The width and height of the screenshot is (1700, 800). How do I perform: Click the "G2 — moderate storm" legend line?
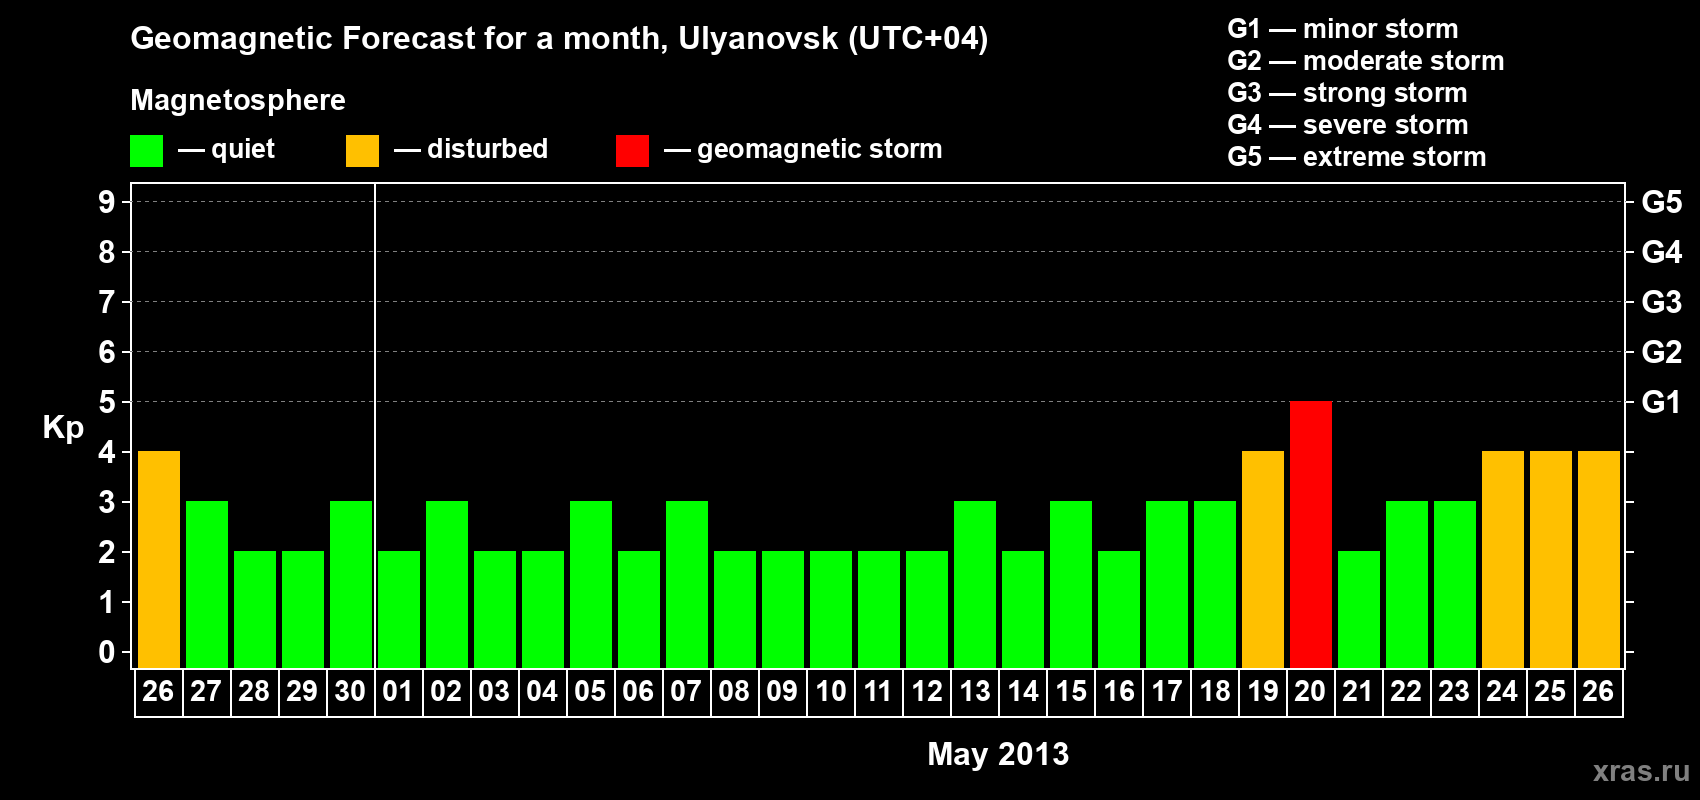click(1366, 61)
